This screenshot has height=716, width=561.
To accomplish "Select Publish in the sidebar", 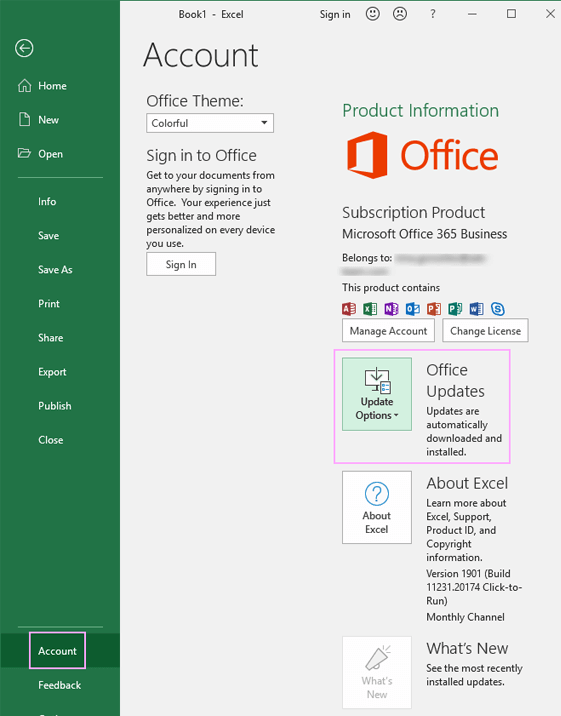I will coord(55,406).
